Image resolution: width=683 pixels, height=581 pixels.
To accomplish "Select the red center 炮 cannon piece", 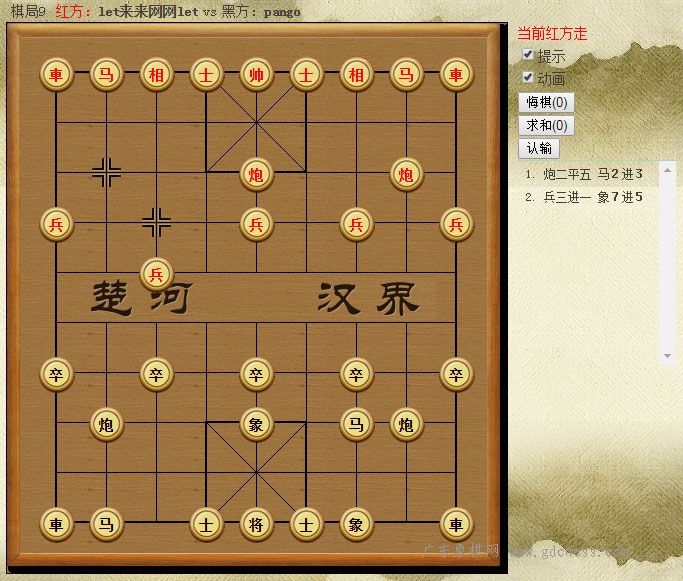I will pyautogui.click(x=257, y=174).
